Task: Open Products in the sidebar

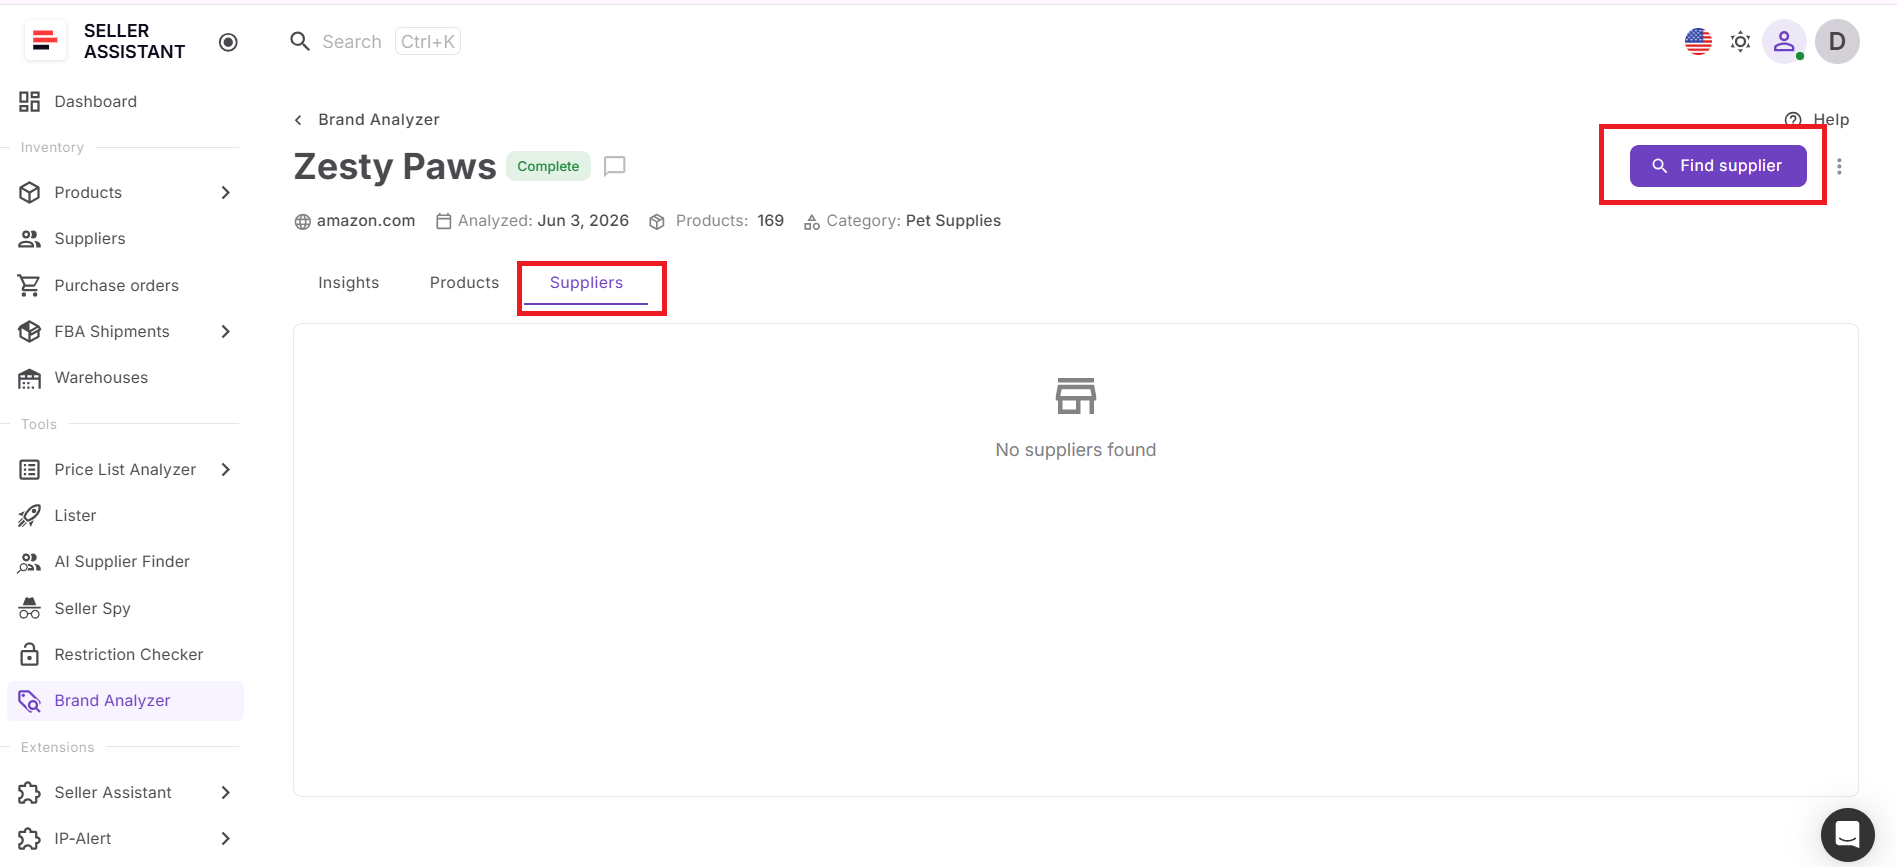Action: coord(88,192)
